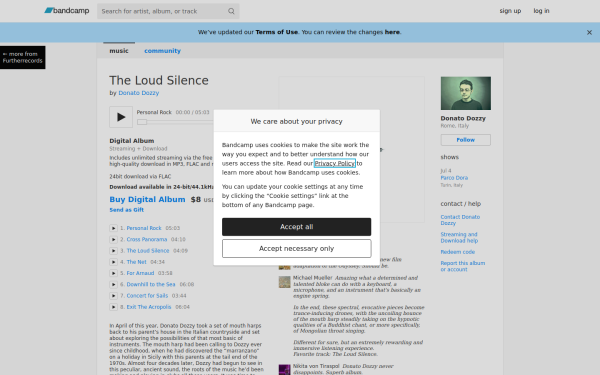Click the 'The Loud Silence' album title
This screenshot has height=375, width=600.
159,80
